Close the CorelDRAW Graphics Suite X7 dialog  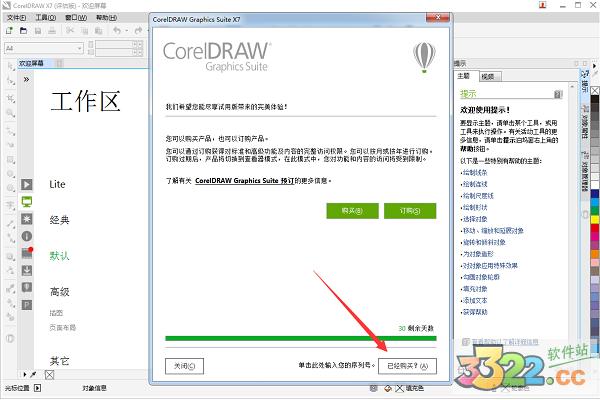point(438,18)
